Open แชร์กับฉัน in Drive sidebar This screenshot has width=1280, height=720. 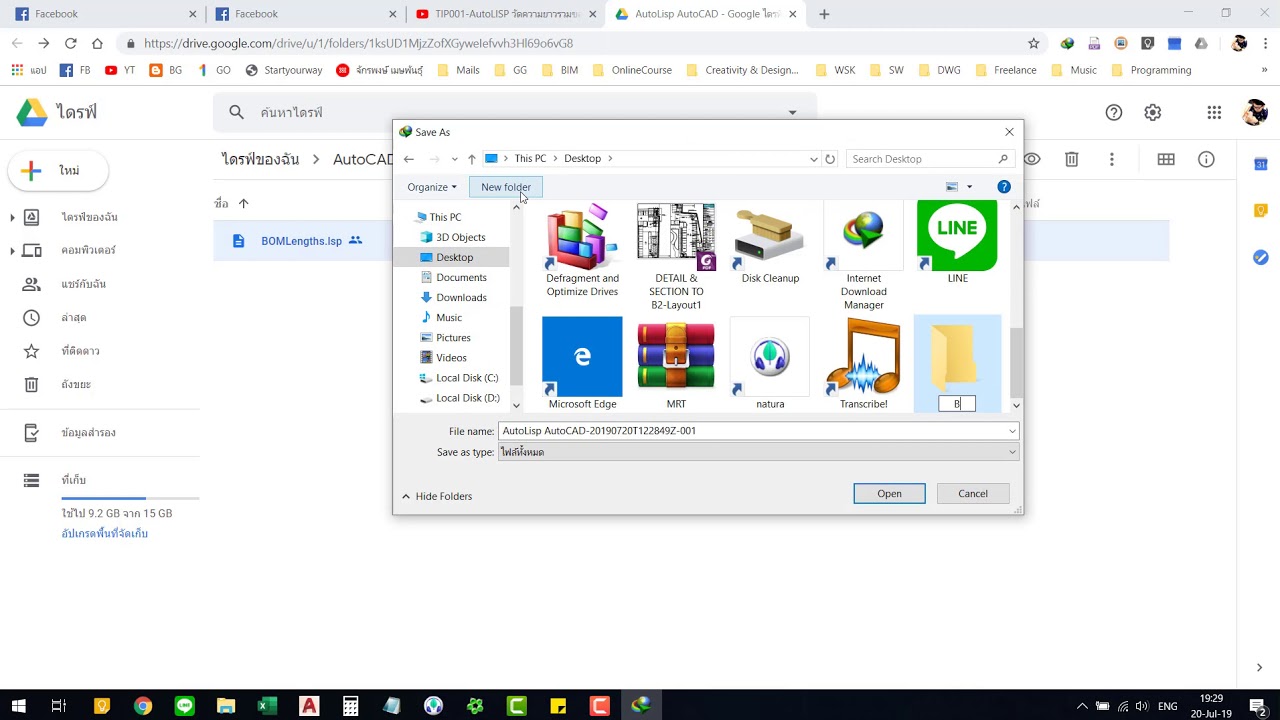(x=83, y=284)
